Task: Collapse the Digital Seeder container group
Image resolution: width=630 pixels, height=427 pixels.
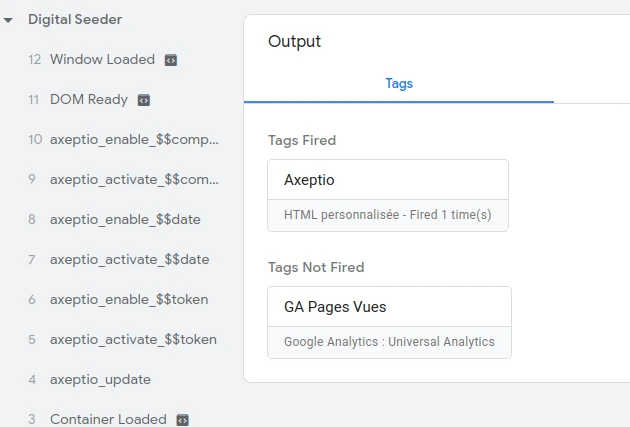Action: pos(8,20)
